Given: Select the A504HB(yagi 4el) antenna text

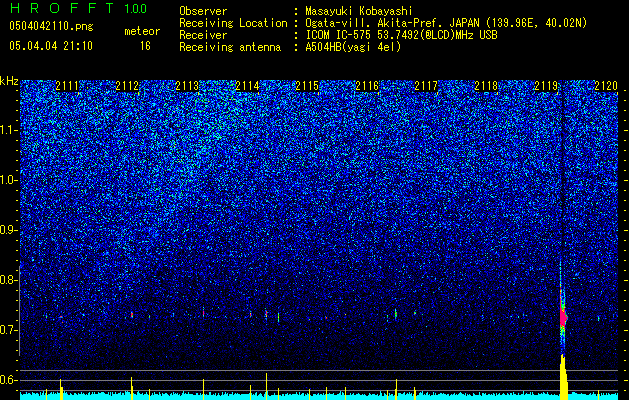Looking at the screenshot, I should pyautogui.click(x=353, y=47).
